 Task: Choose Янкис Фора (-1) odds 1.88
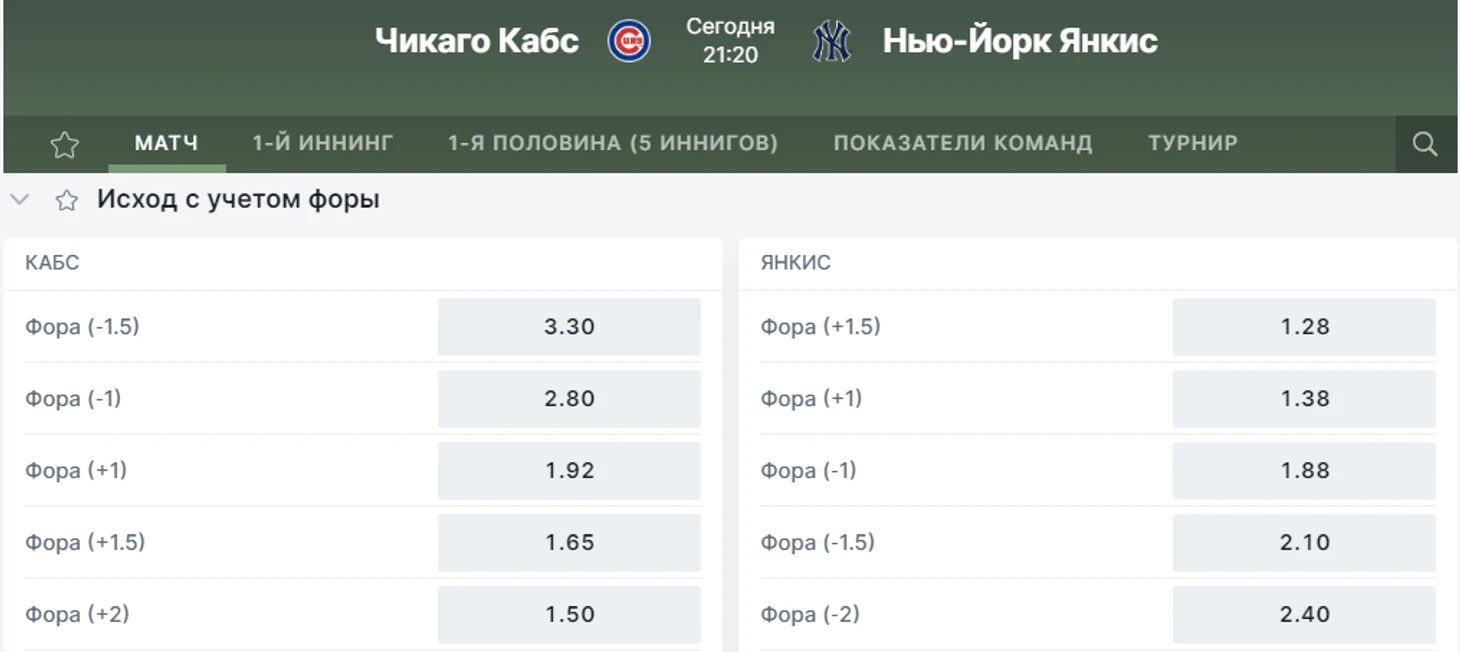click(1304, 471)
